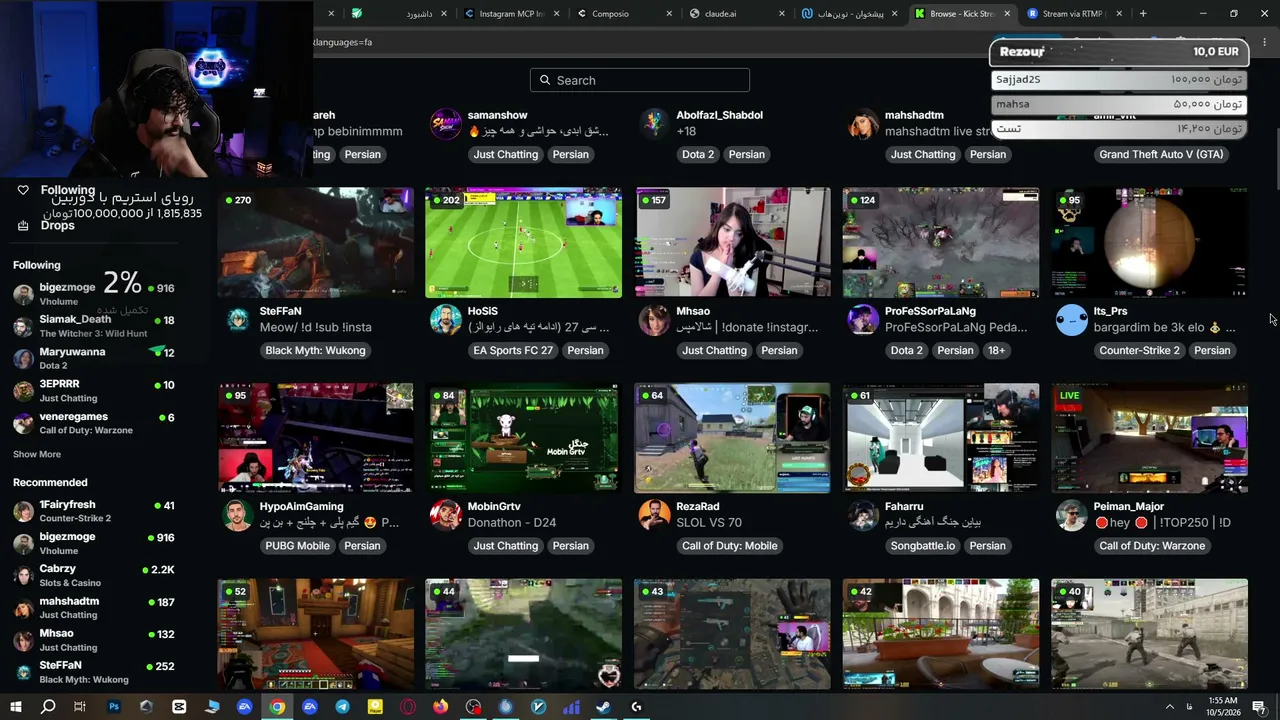
Task: Open Abolfazl_Shabdol's channel avatar
Action: (654, 124)
